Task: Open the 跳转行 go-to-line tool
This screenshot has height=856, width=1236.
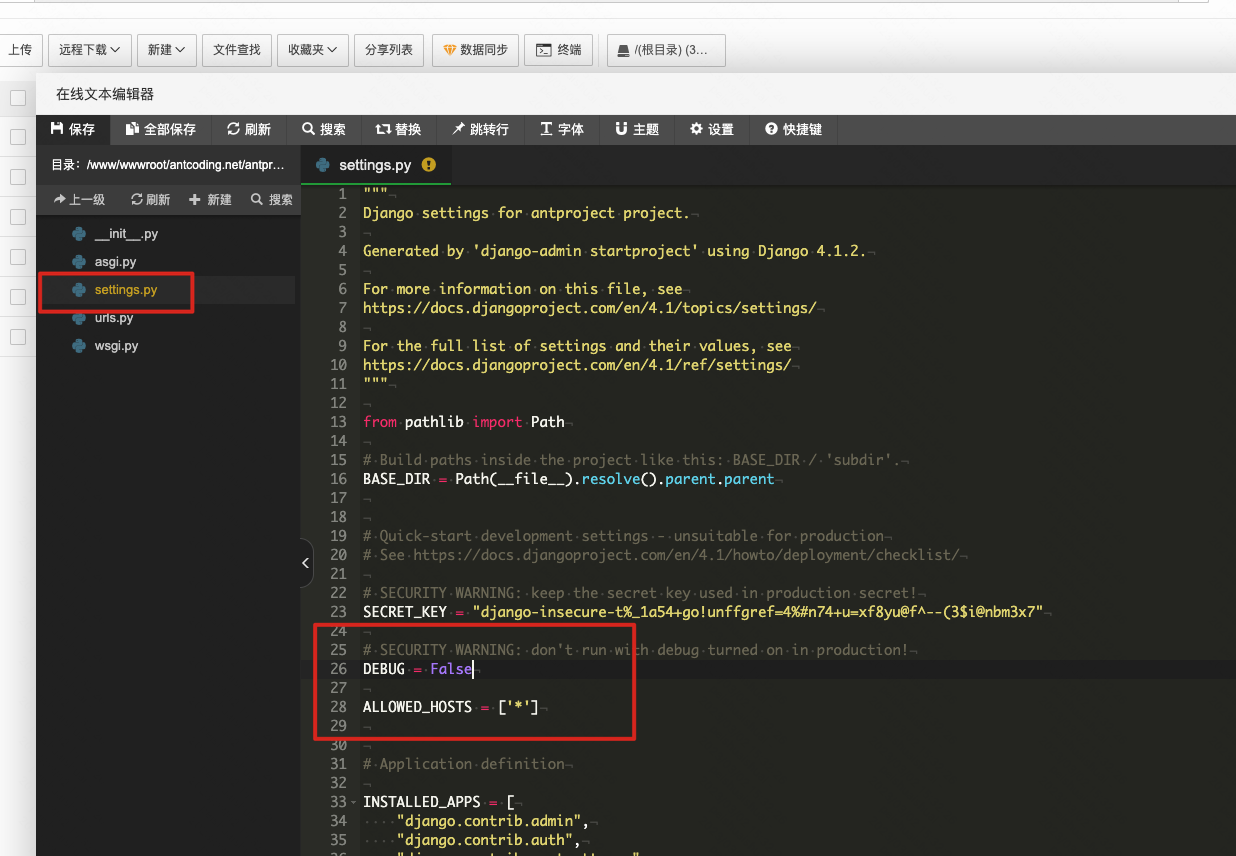Action: (x=480, y=129)
